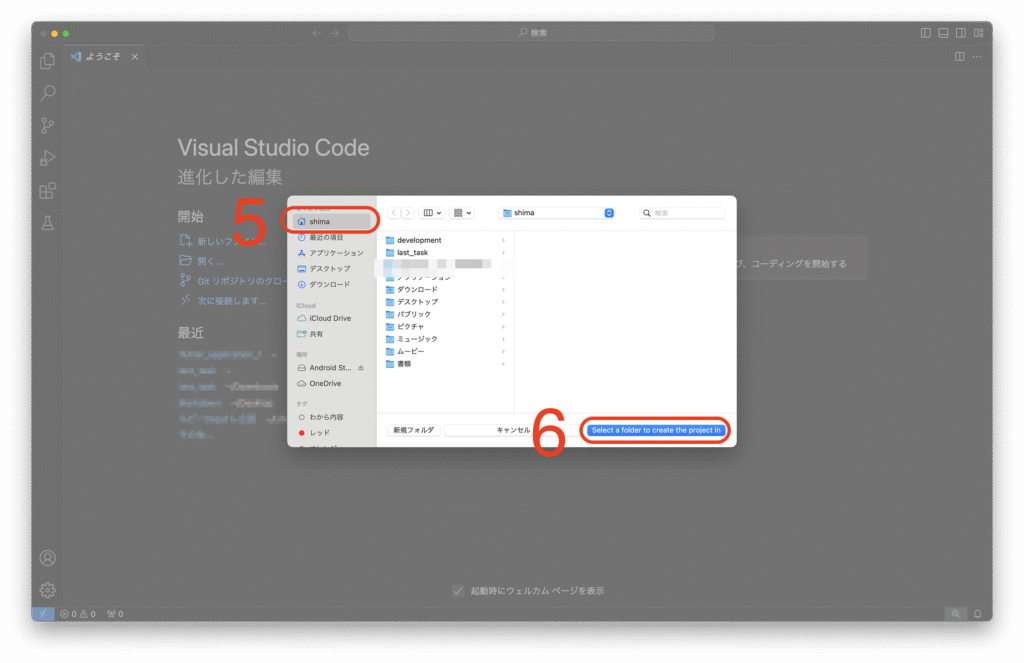1024x663 pixels.
Task: Open Source Control view in activity bar
Action: 48,125
